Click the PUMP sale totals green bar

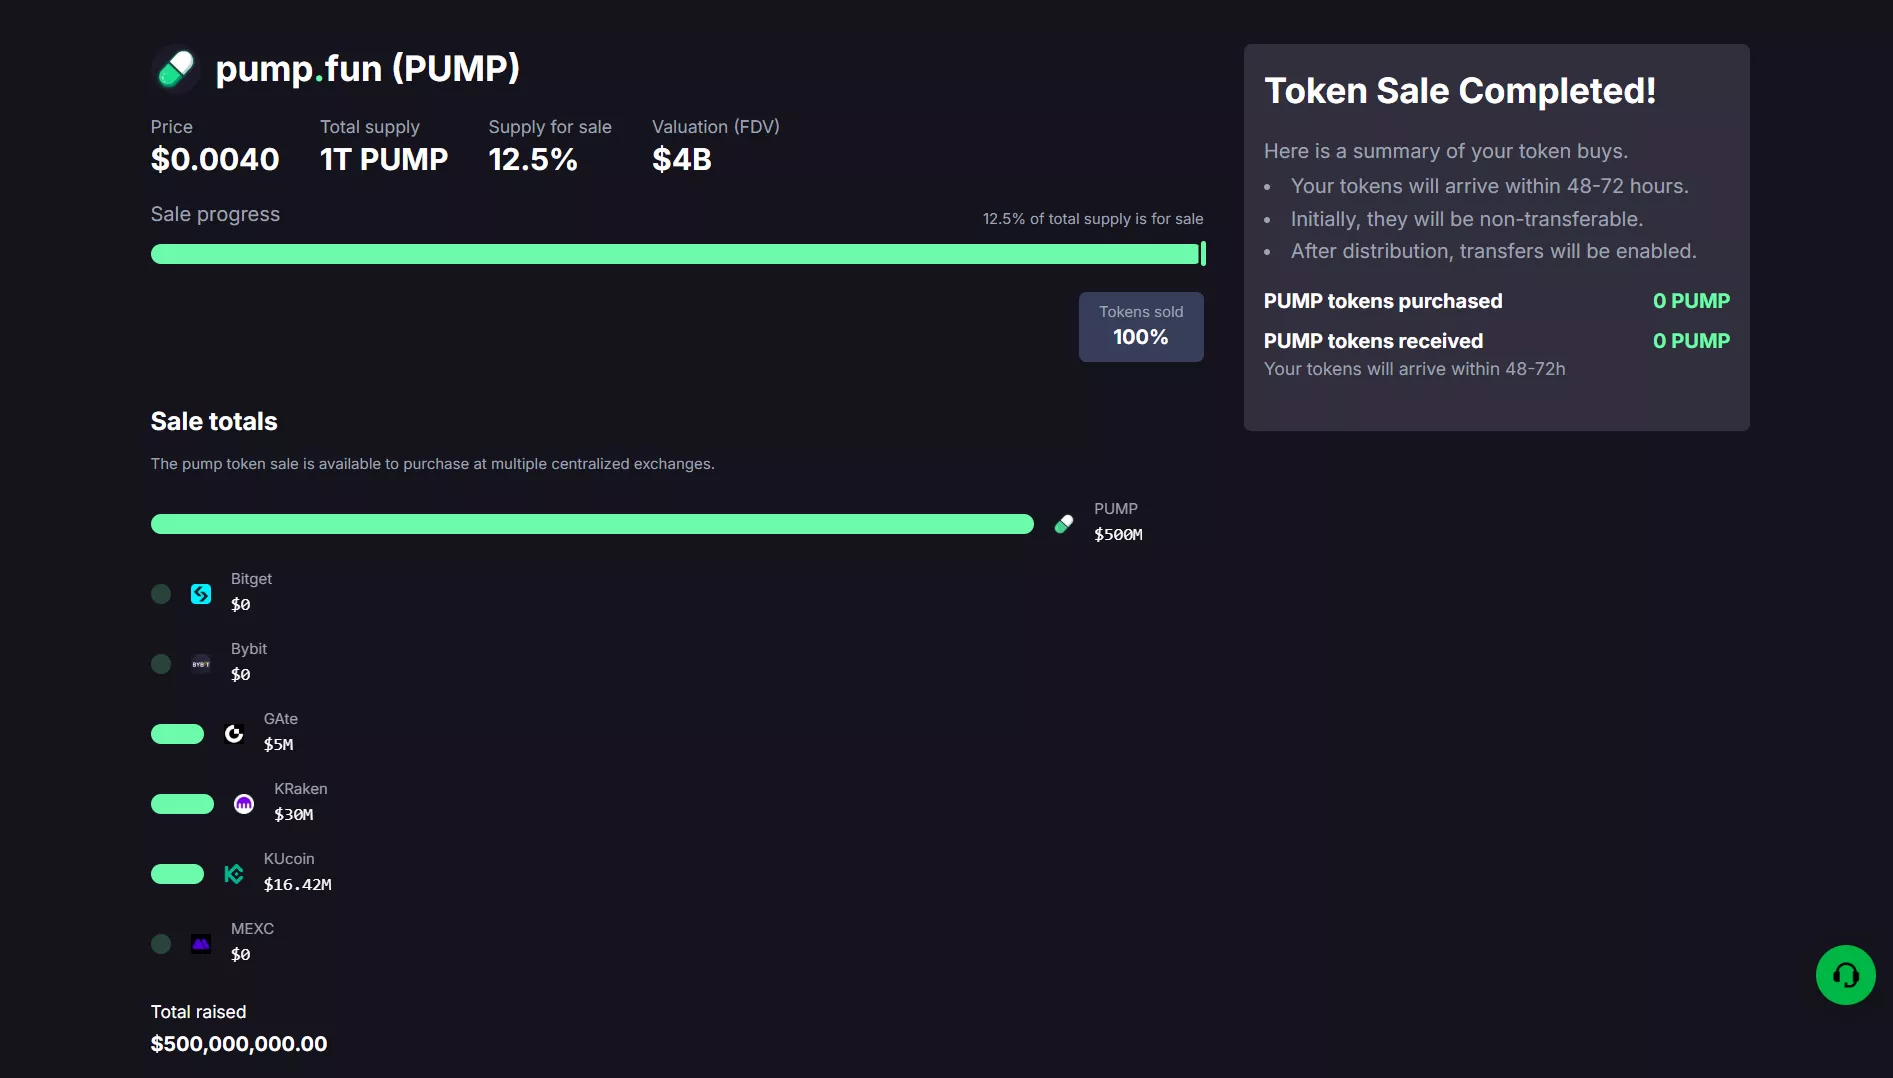(x=592, y=524)
